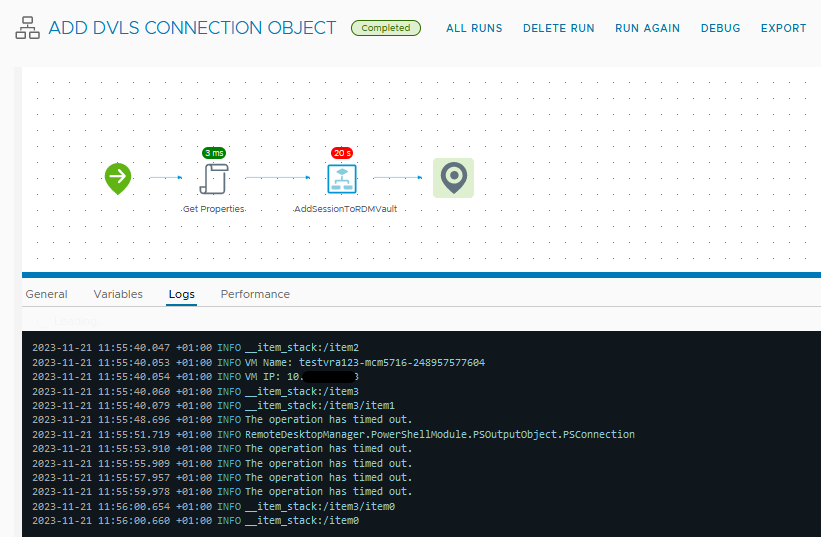Click the 11:55:59.978 timed out log line

[222, 492]
